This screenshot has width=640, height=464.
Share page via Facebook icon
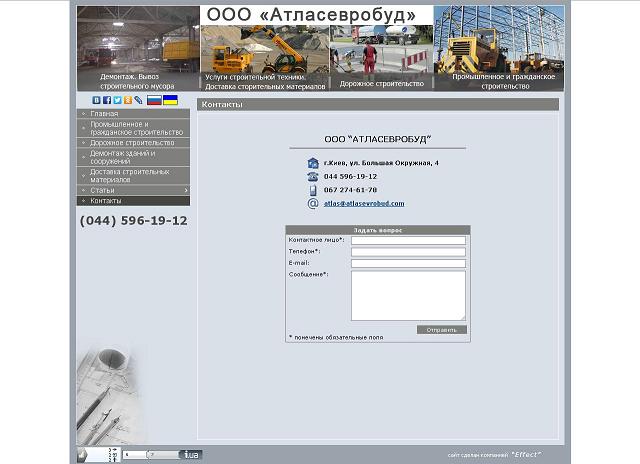click(107, 100)
